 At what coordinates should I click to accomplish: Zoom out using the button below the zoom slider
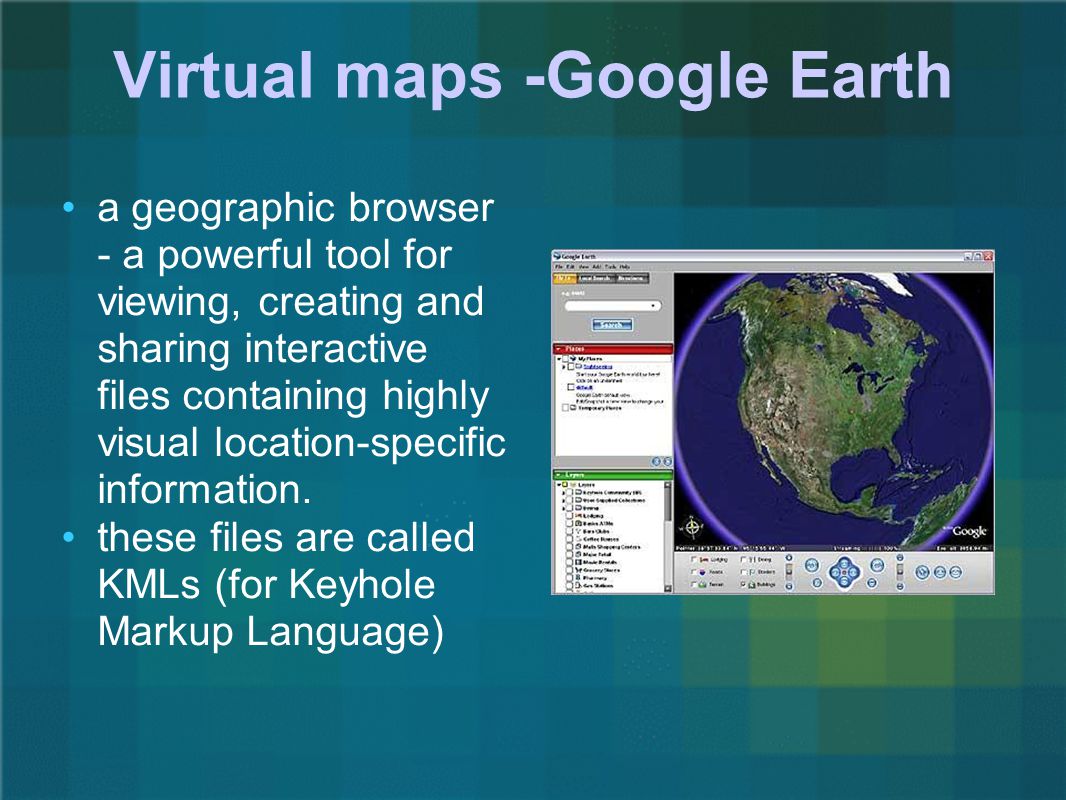[789, 587]
